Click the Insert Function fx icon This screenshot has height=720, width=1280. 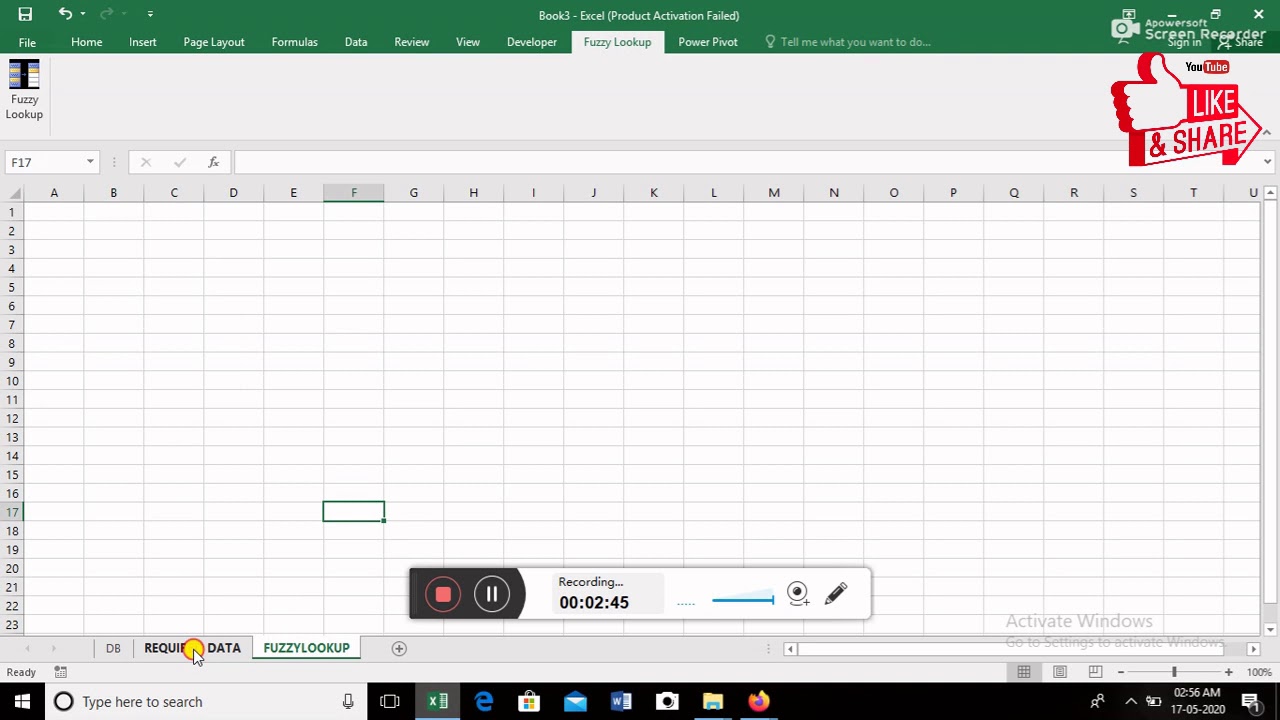[x=213, y=162]
